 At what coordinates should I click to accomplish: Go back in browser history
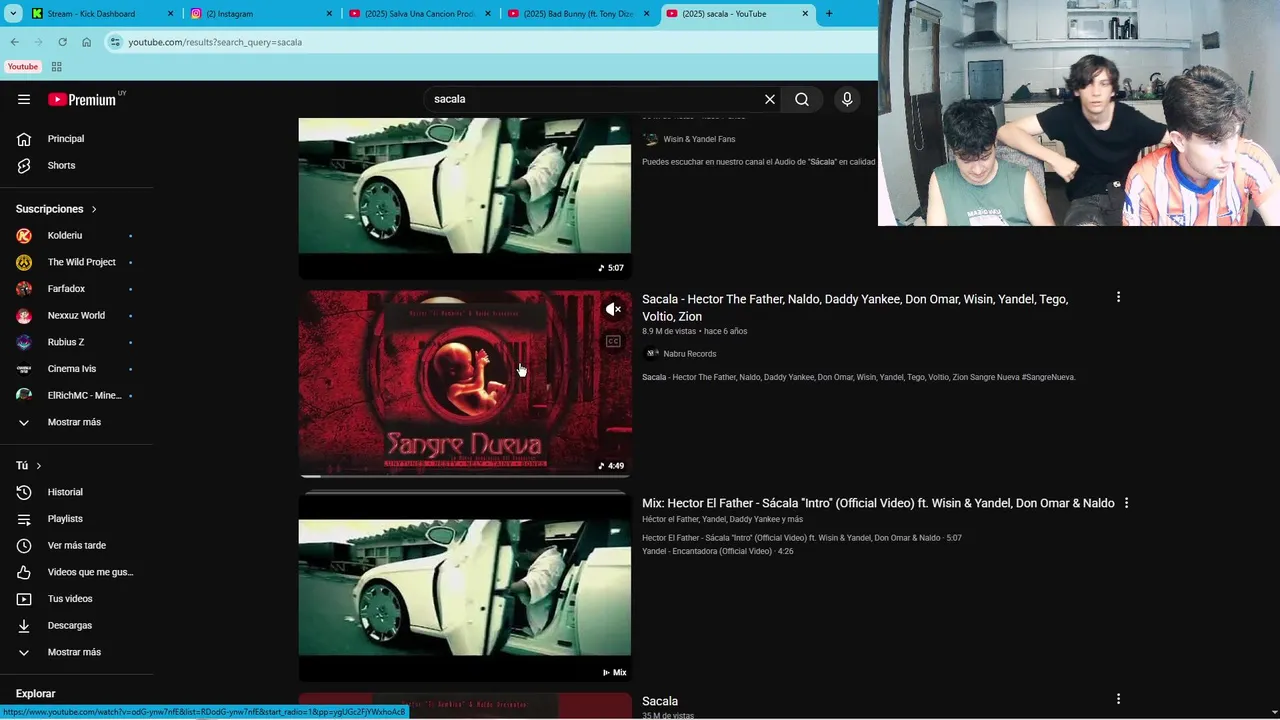(15, 42)
